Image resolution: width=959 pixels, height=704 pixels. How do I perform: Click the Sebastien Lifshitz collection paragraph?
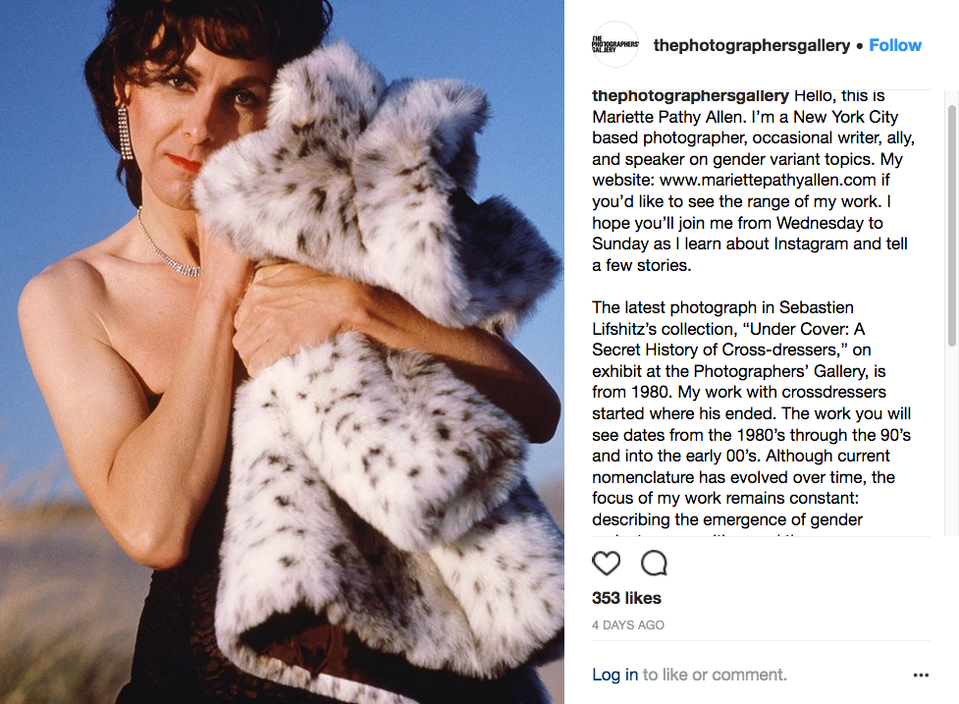click(x=751, y=413)
